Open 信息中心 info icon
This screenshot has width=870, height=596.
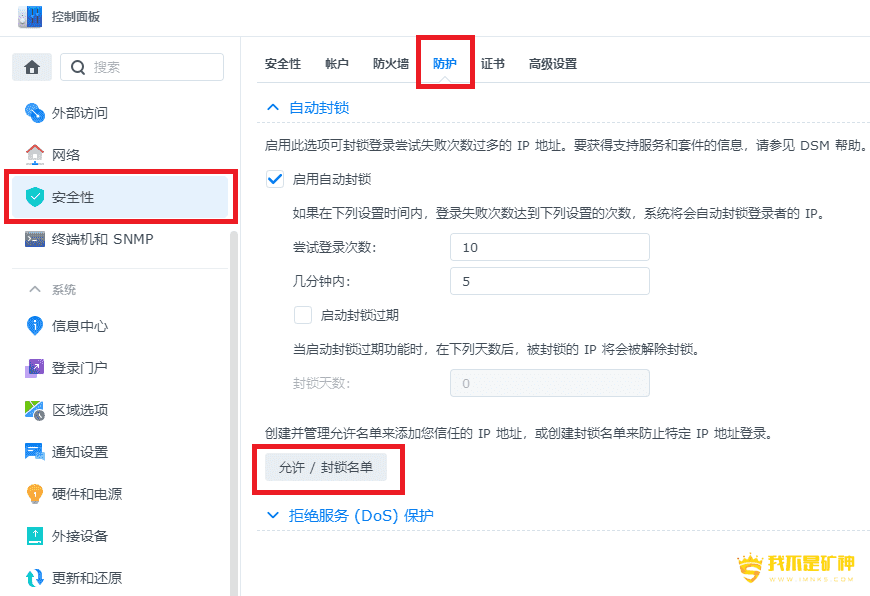35,326
